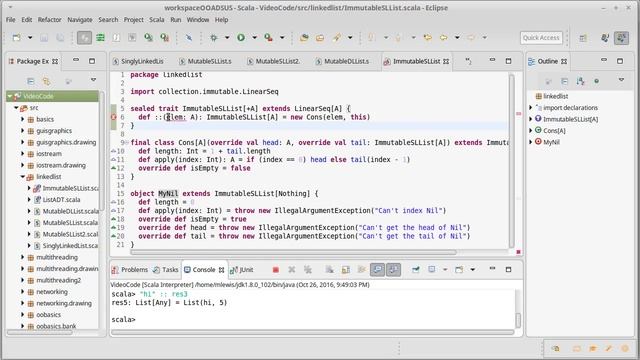Switch to the MutableDLList.s editor tab

[x=346, y=61]
